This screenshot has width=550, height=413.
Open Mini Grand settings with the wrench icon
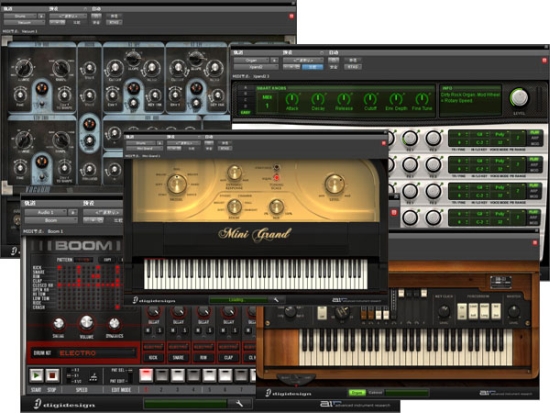point(276,300)
